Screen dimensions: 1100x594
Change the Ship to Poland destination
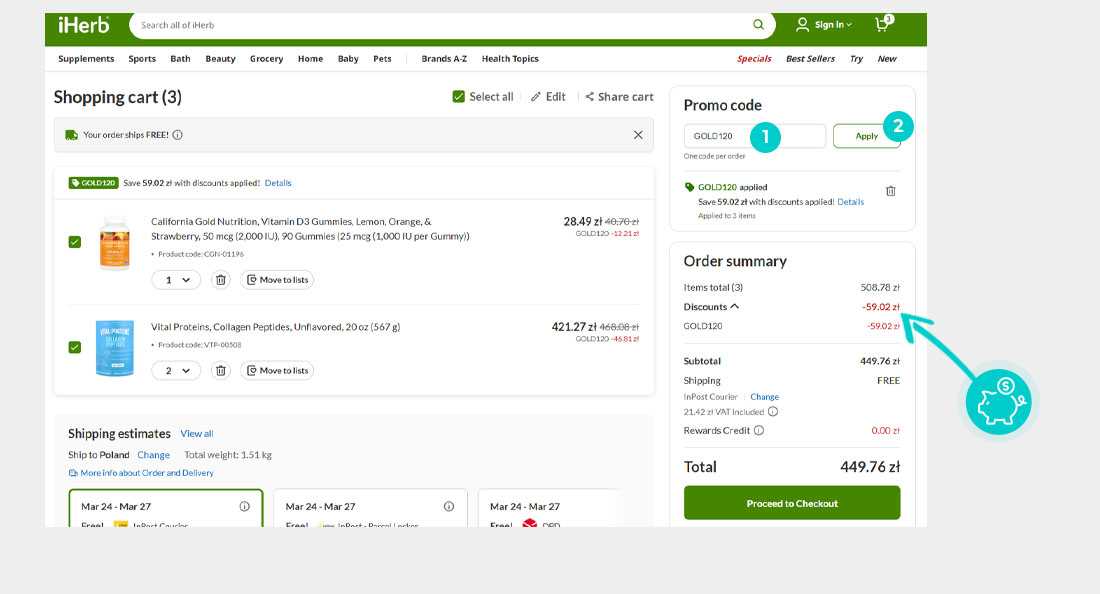tap(153, 454)
